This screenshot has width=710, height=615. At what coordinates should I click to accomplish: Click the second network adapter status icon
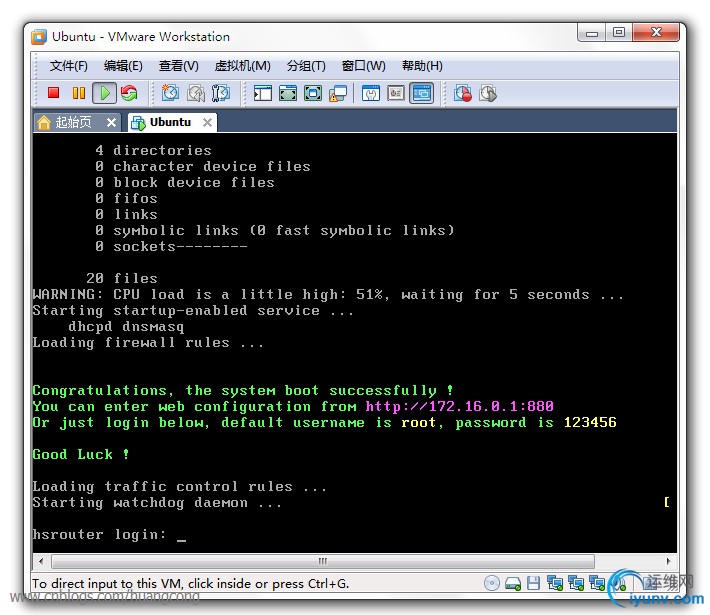click(x=576, y=583)
